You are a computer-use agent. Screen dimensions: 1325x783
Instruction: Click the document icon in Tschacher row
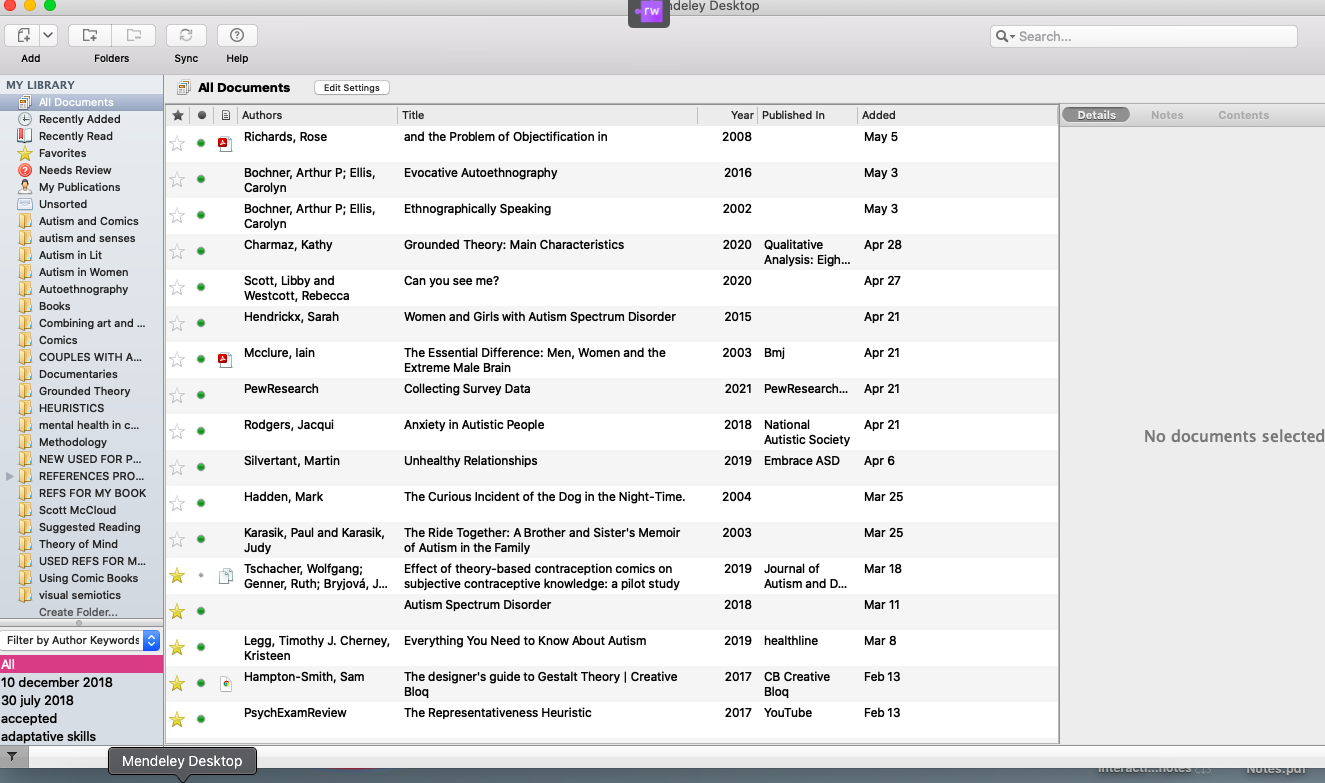coord(225,575)
